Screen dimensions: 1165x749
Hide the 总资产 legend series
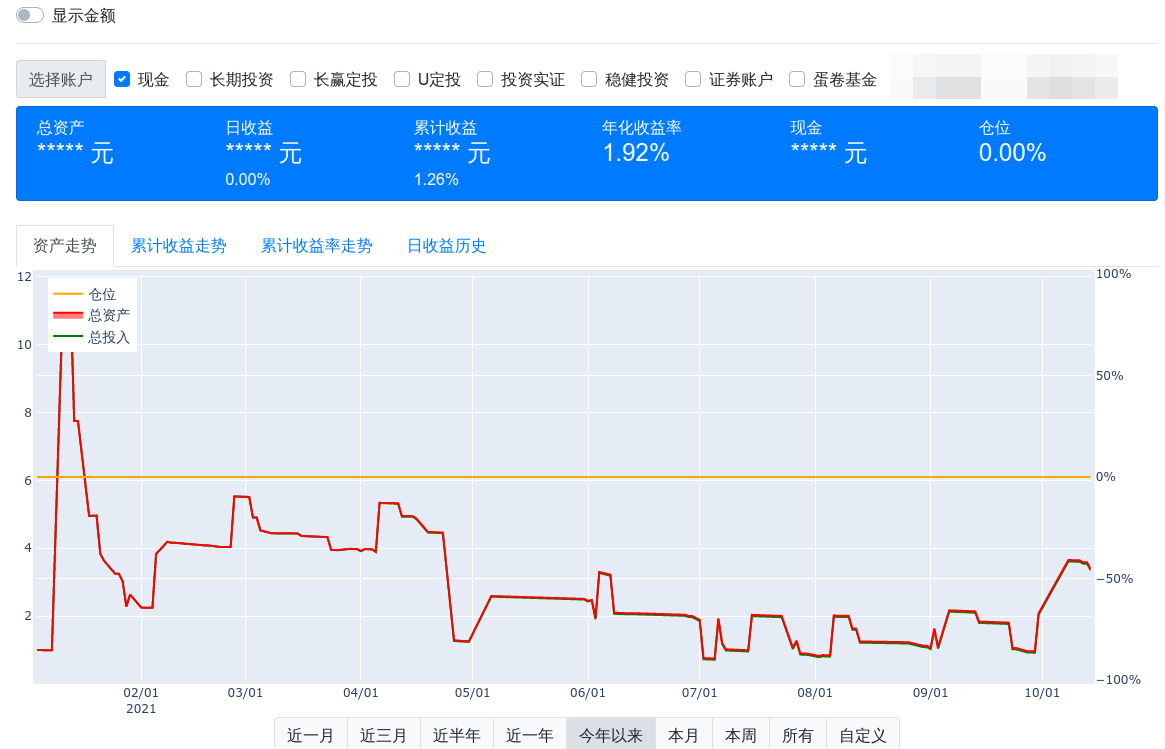[x=91, y=315]
